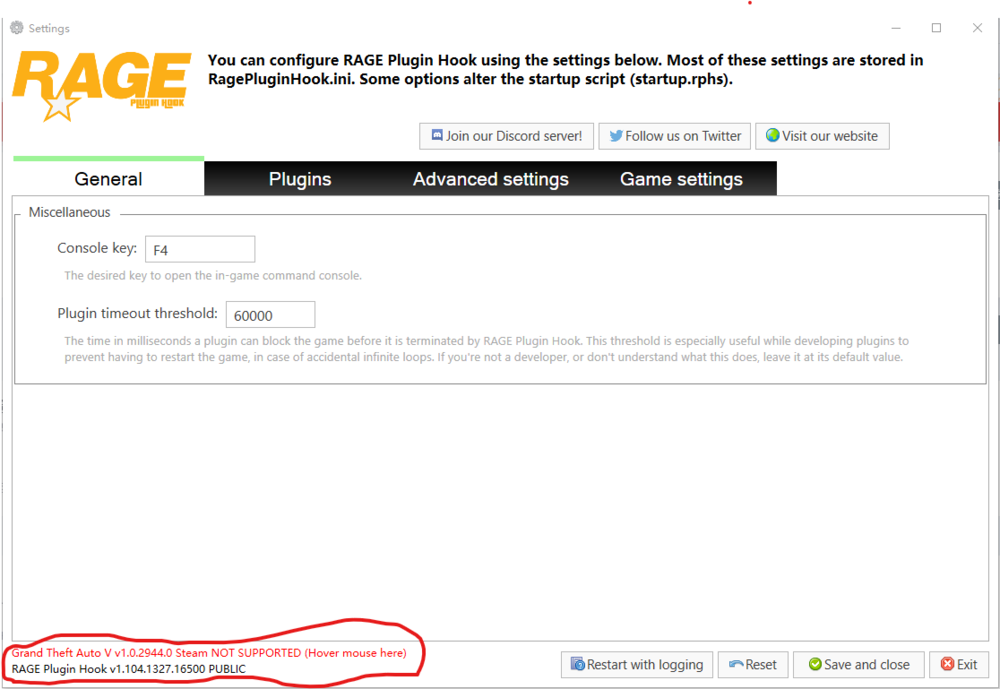
Task: Switch to the Plugins tab
Action: click(300, 179)
